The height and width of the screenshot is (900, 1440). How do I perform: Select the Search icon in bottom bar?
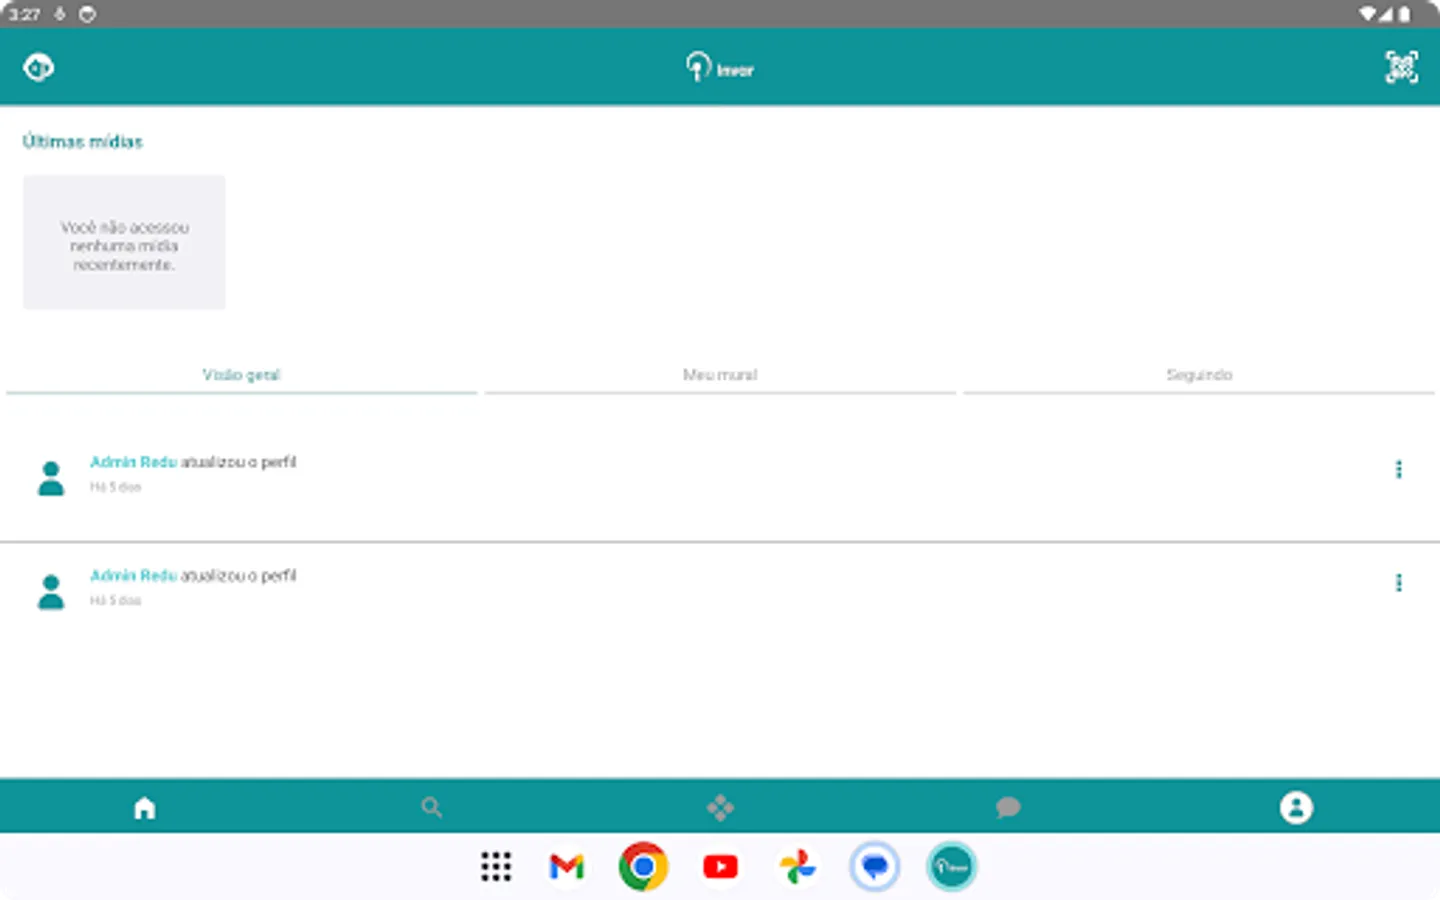click(432, 807)
